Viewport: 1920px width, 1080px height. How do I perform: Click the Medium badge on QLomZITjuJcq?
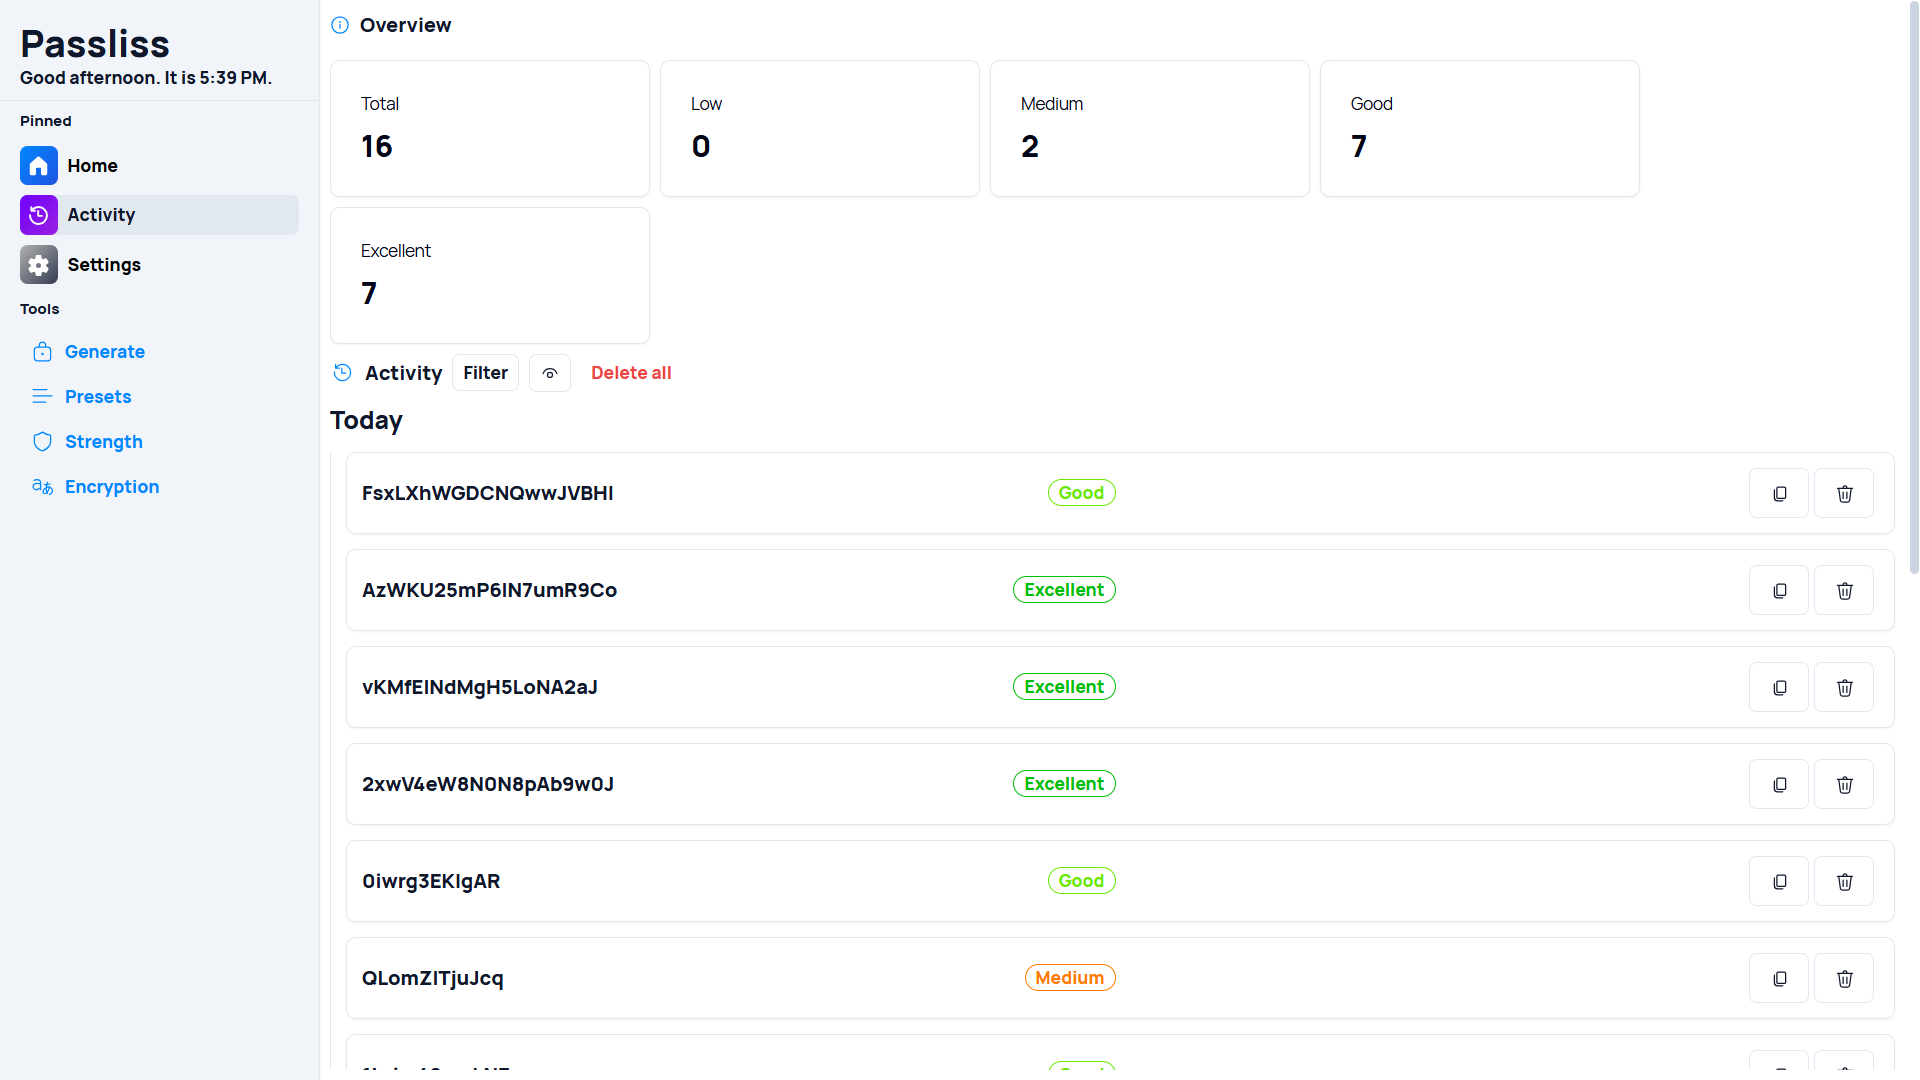1070,978
